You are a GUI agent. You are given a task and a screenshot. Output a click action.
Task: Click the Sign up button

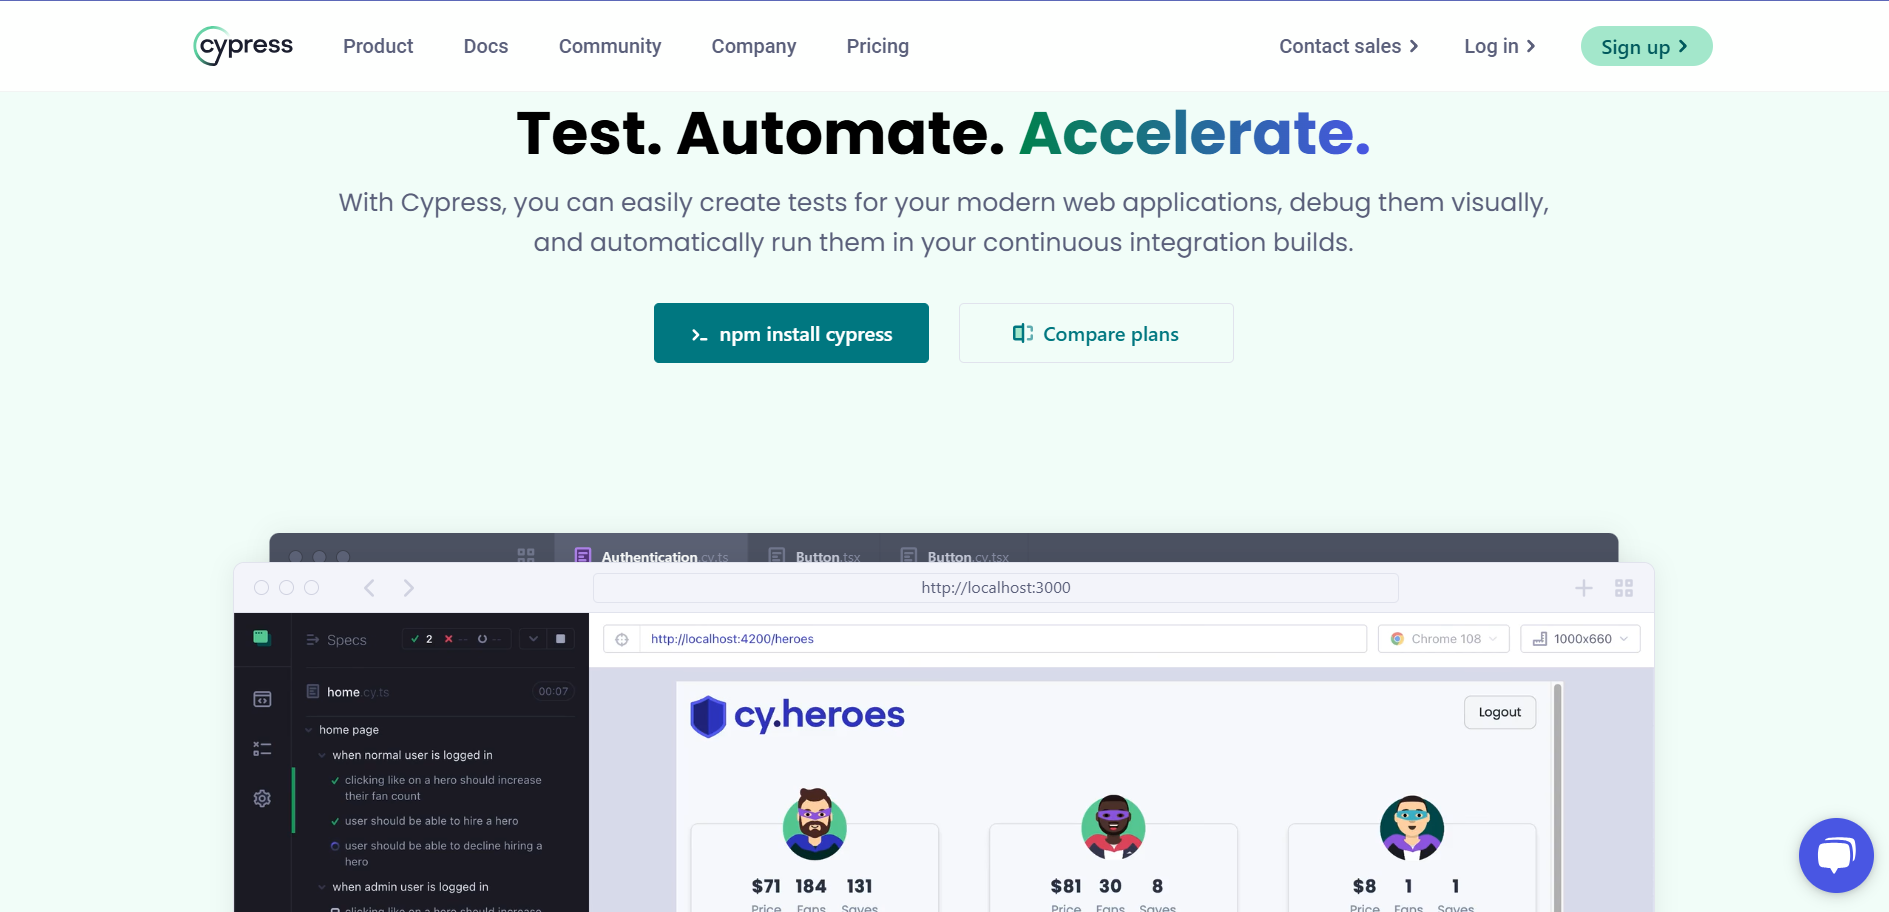pos(1646,46)
